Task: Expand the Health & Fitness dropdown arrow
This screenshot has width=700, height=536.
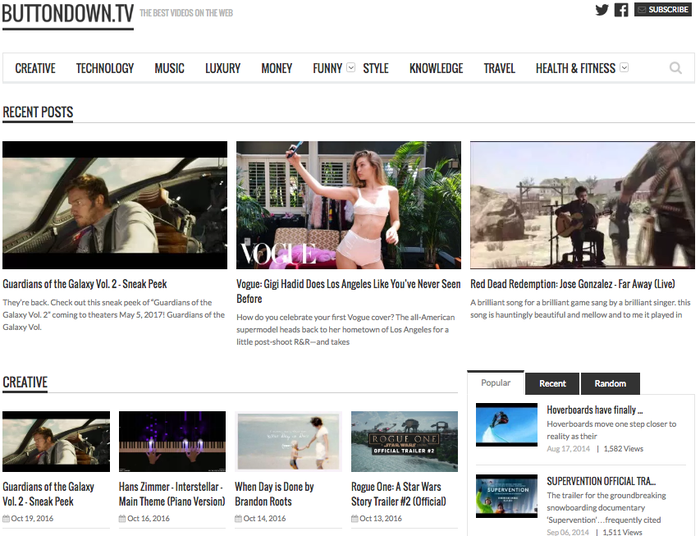Action: coord(624,68)
